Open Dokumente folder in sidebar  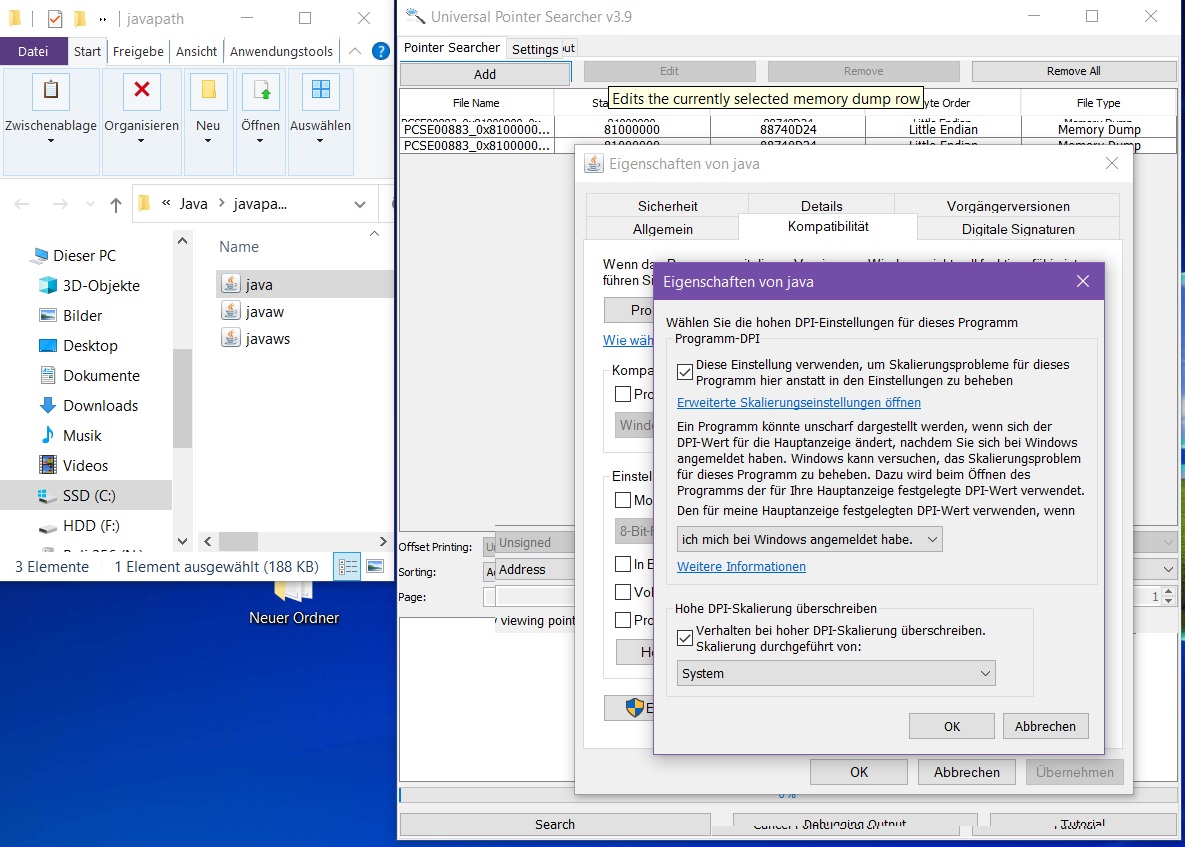(x=101, y=376)
